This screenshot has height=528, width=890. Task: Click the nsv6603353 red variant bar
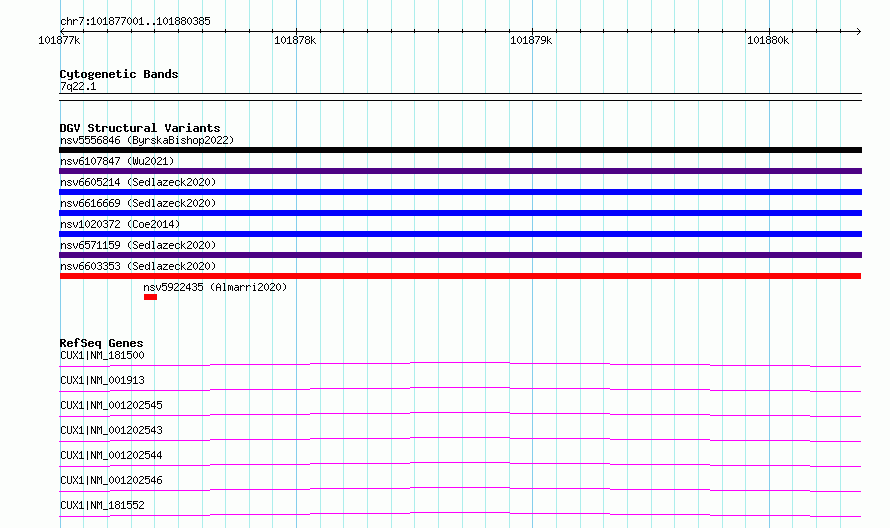click(460, 276)
